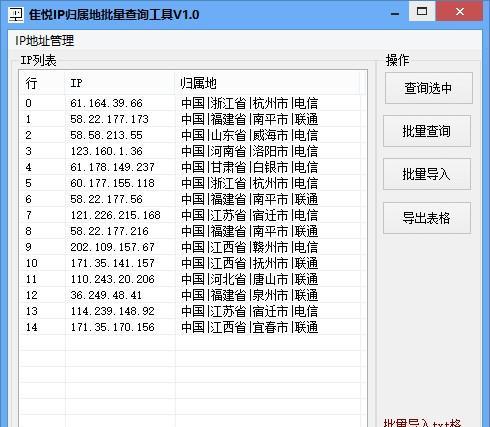Select IP 110.243.20.206 in the list
The height and width of the screenshot is (427, 490).
112,279
